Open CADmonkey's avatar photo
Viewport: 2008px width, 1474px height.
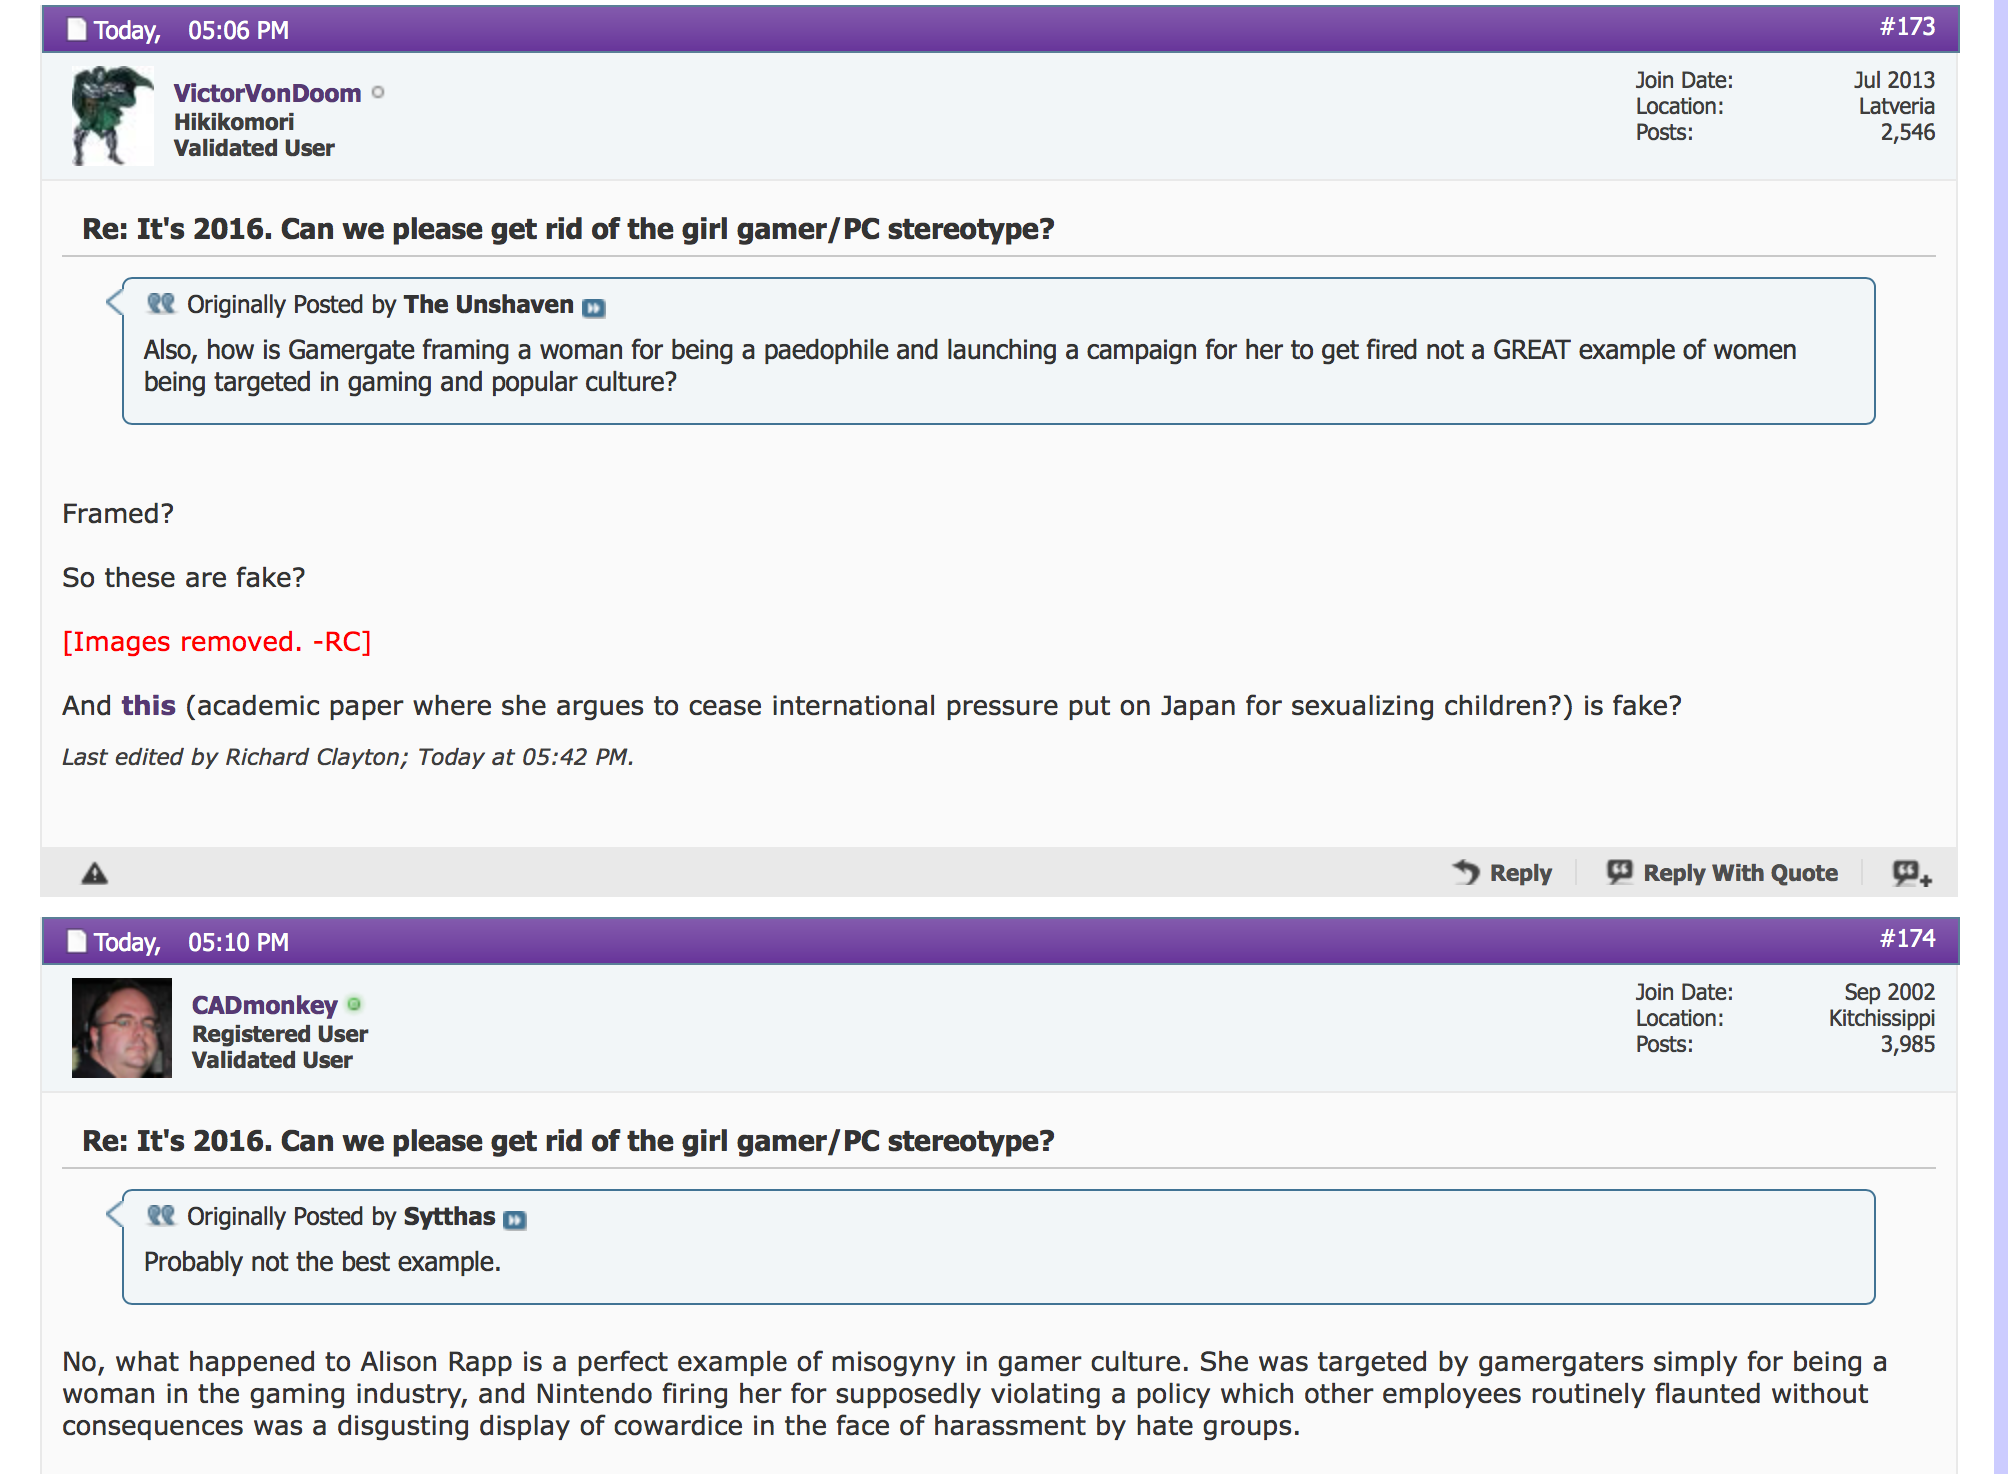(122, 1028)
